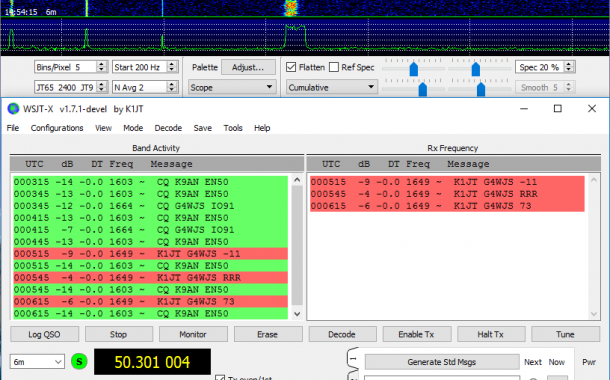Increase N Avg value

tap(172, 84)
